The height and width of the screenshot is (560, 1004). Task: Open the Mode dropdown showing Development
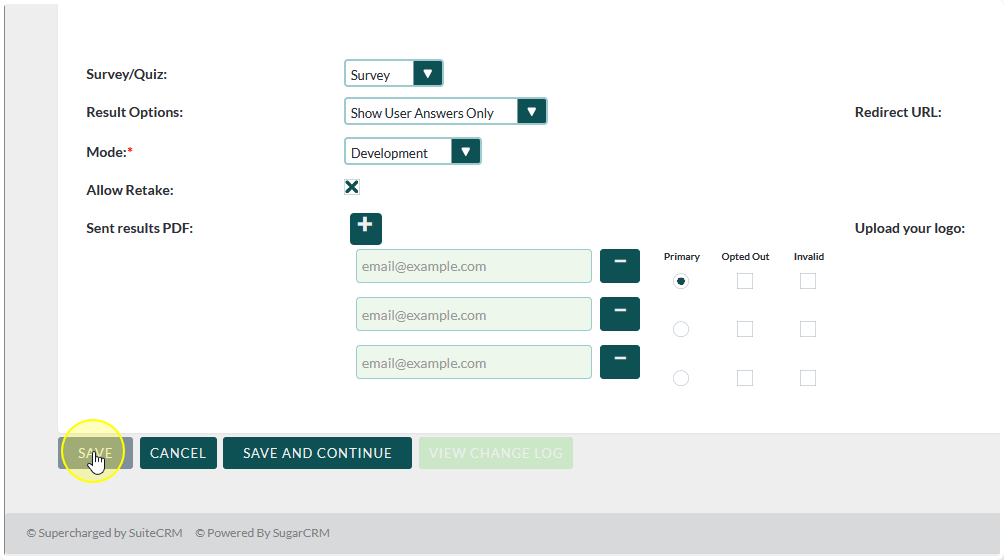(x=413, y=152)
